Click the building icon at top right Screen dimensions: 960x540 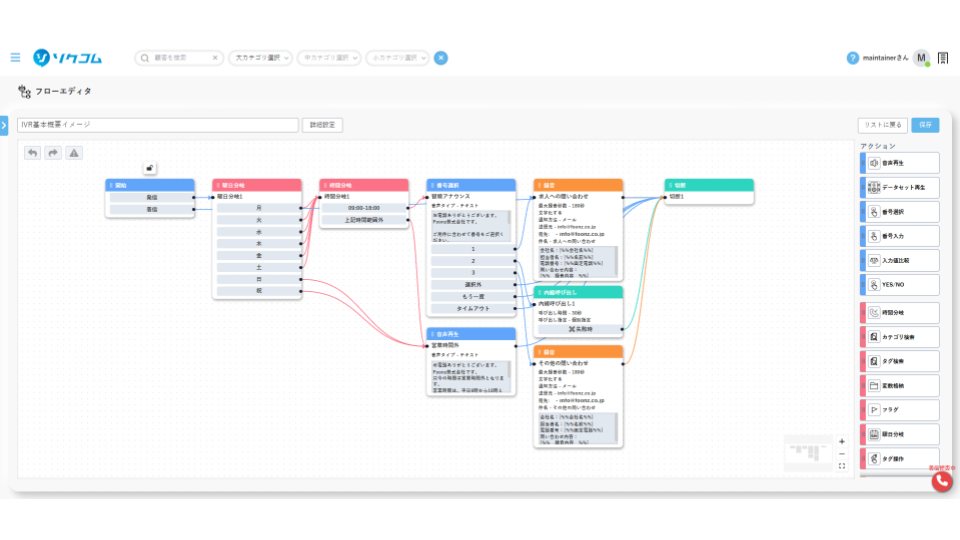pos(942,58)
